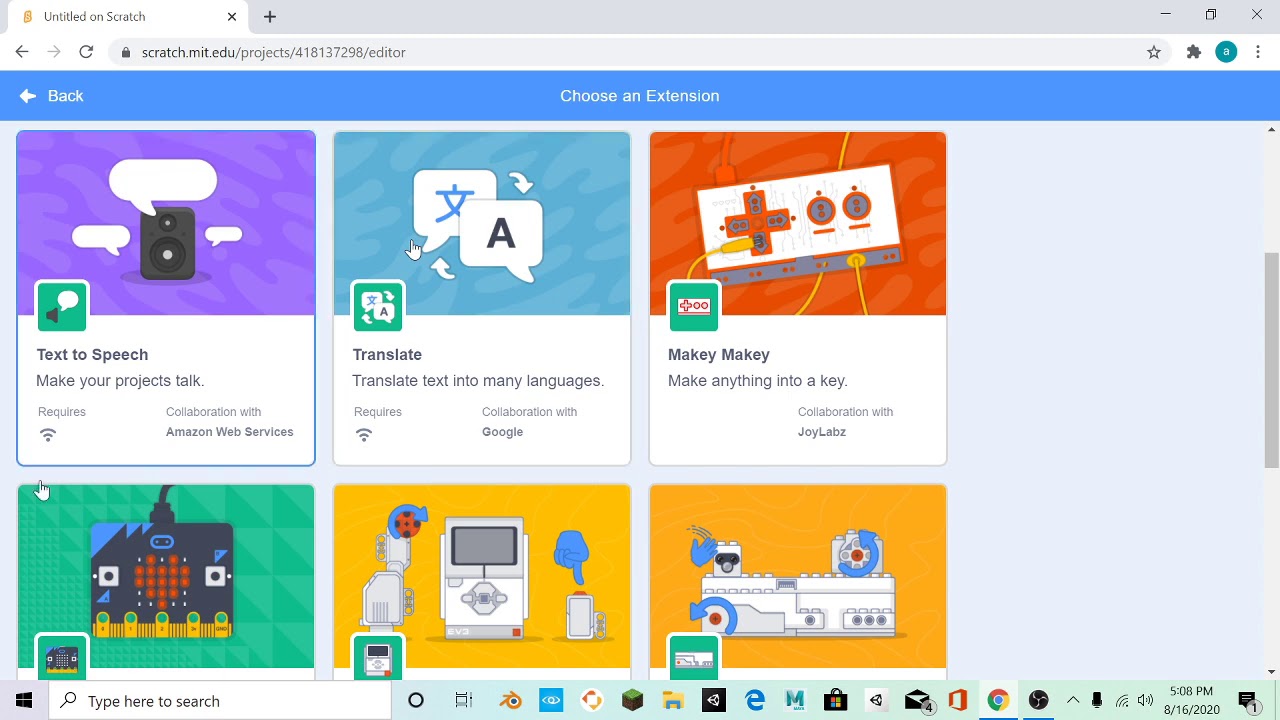Open the Windows Start menu
Image resolution: width=1280 pixels, height=720 pixels.
(x=24, y=701)
